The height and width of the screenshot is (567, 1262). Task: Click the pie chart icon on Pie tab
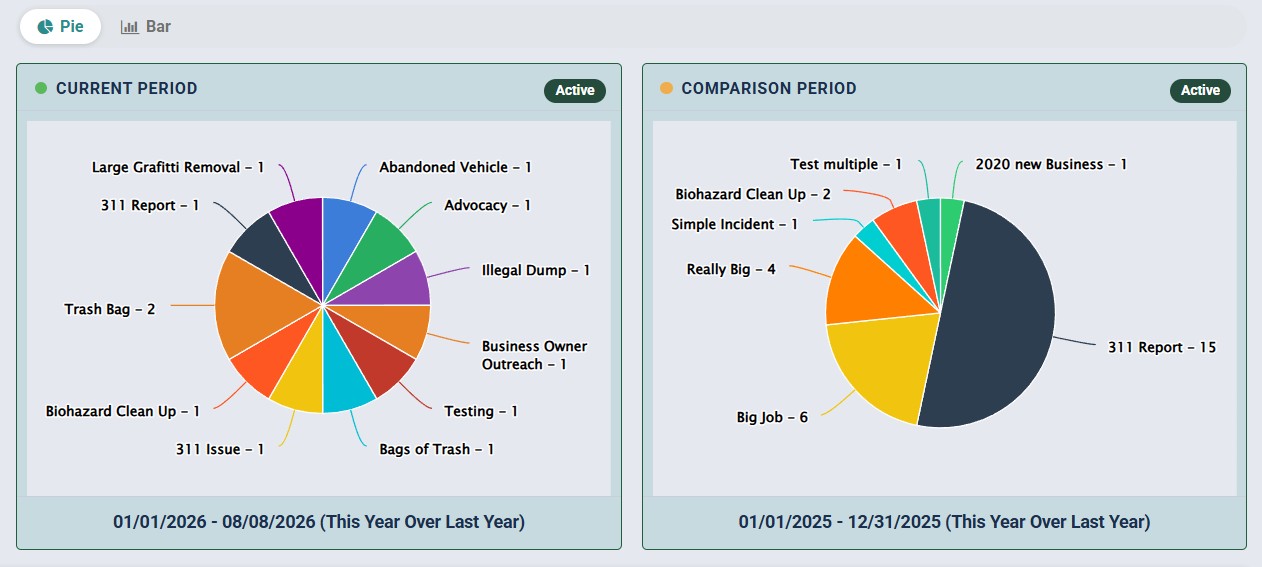[x=45, y=27]
